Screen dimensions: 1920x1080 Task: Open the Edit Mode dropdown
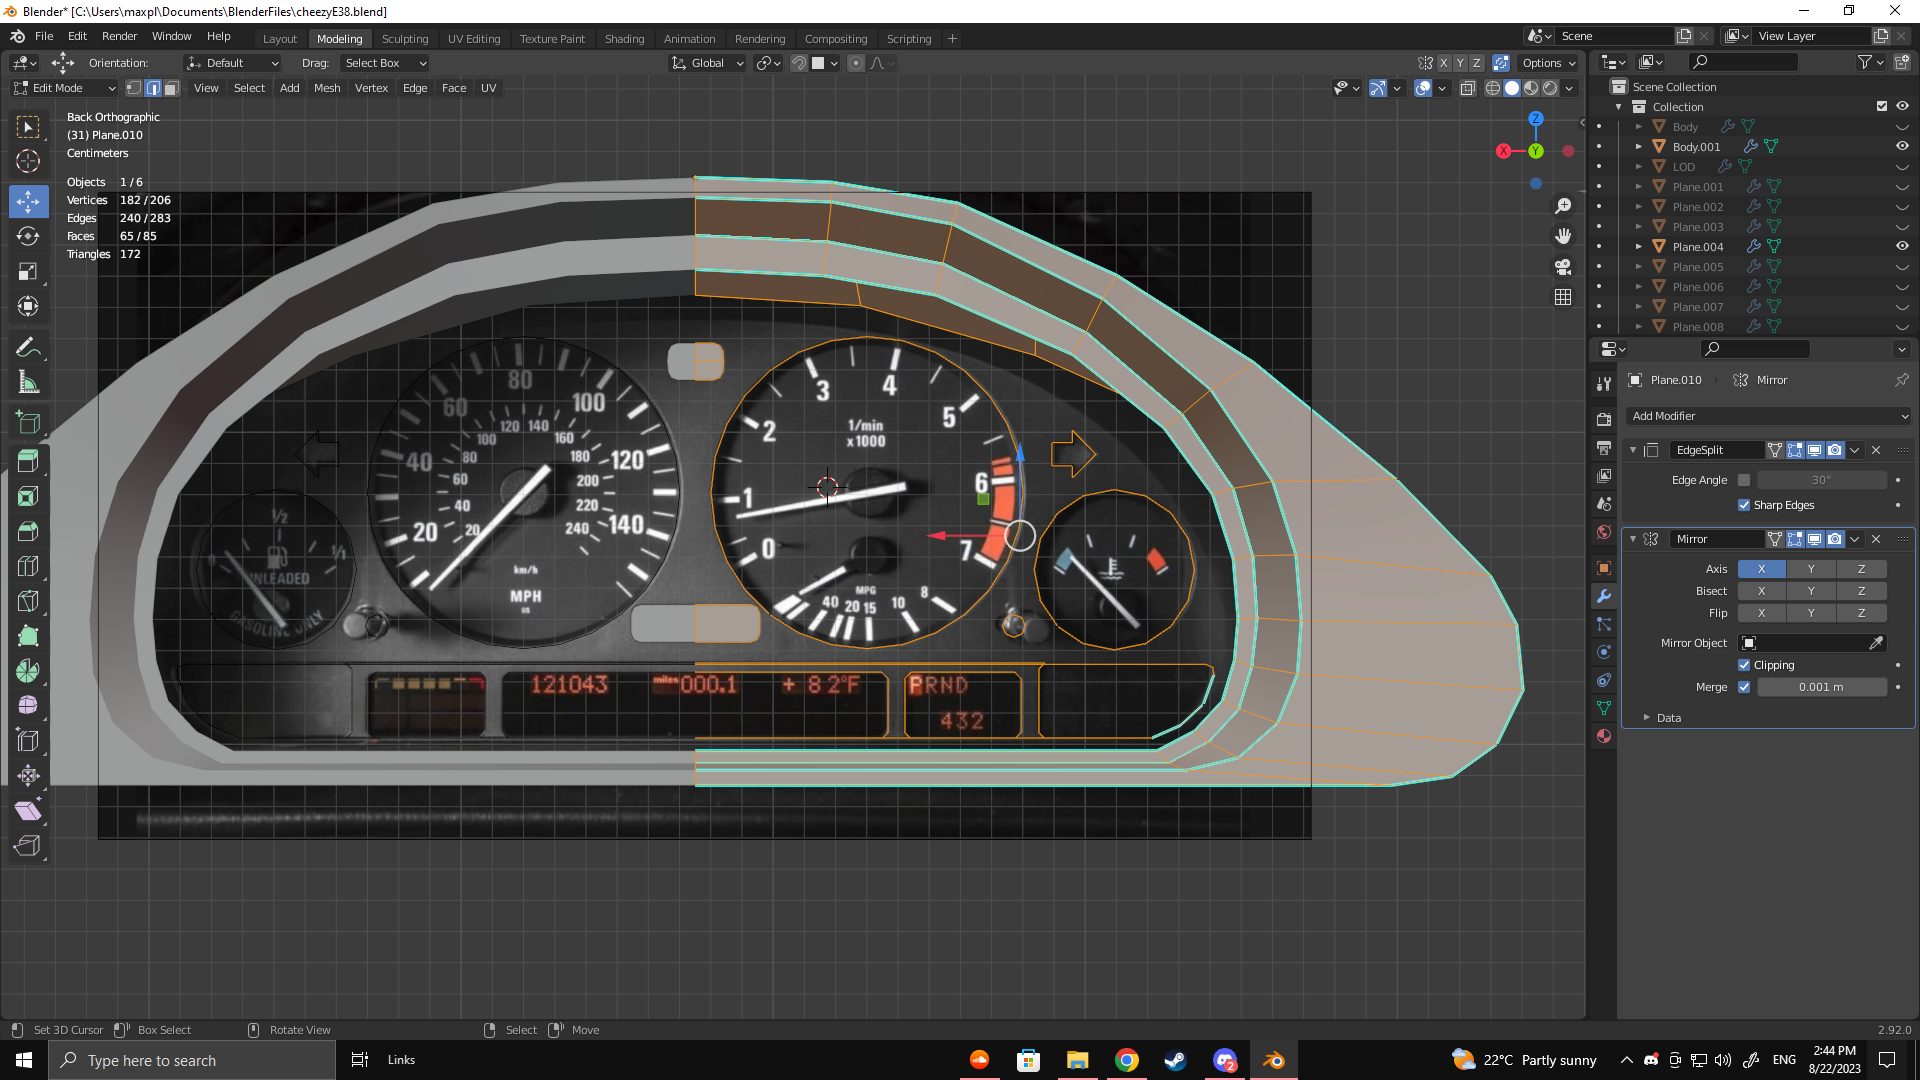point(65,88)
